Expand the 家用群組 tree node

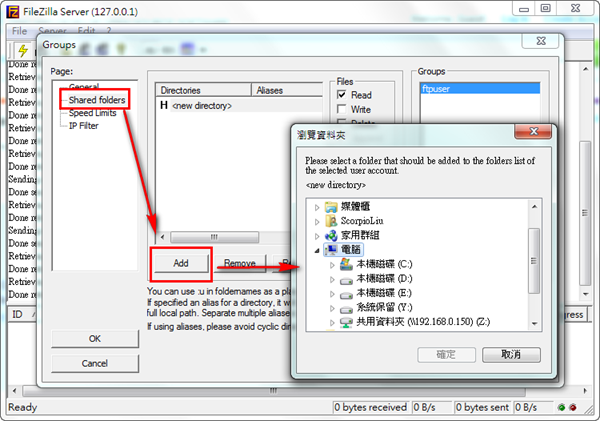click(x=317, y=236)
